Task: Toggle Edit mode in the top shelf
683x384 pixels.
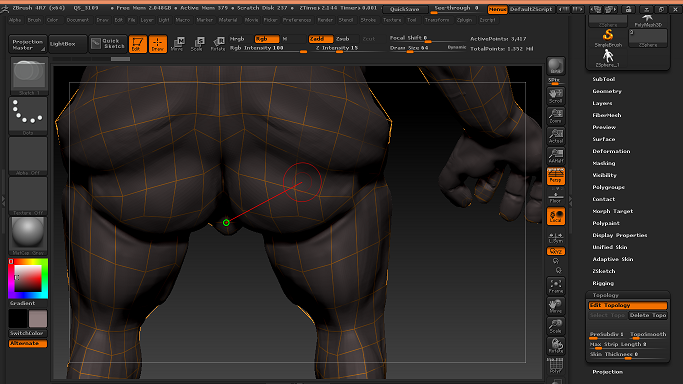Action: point(137,44)
